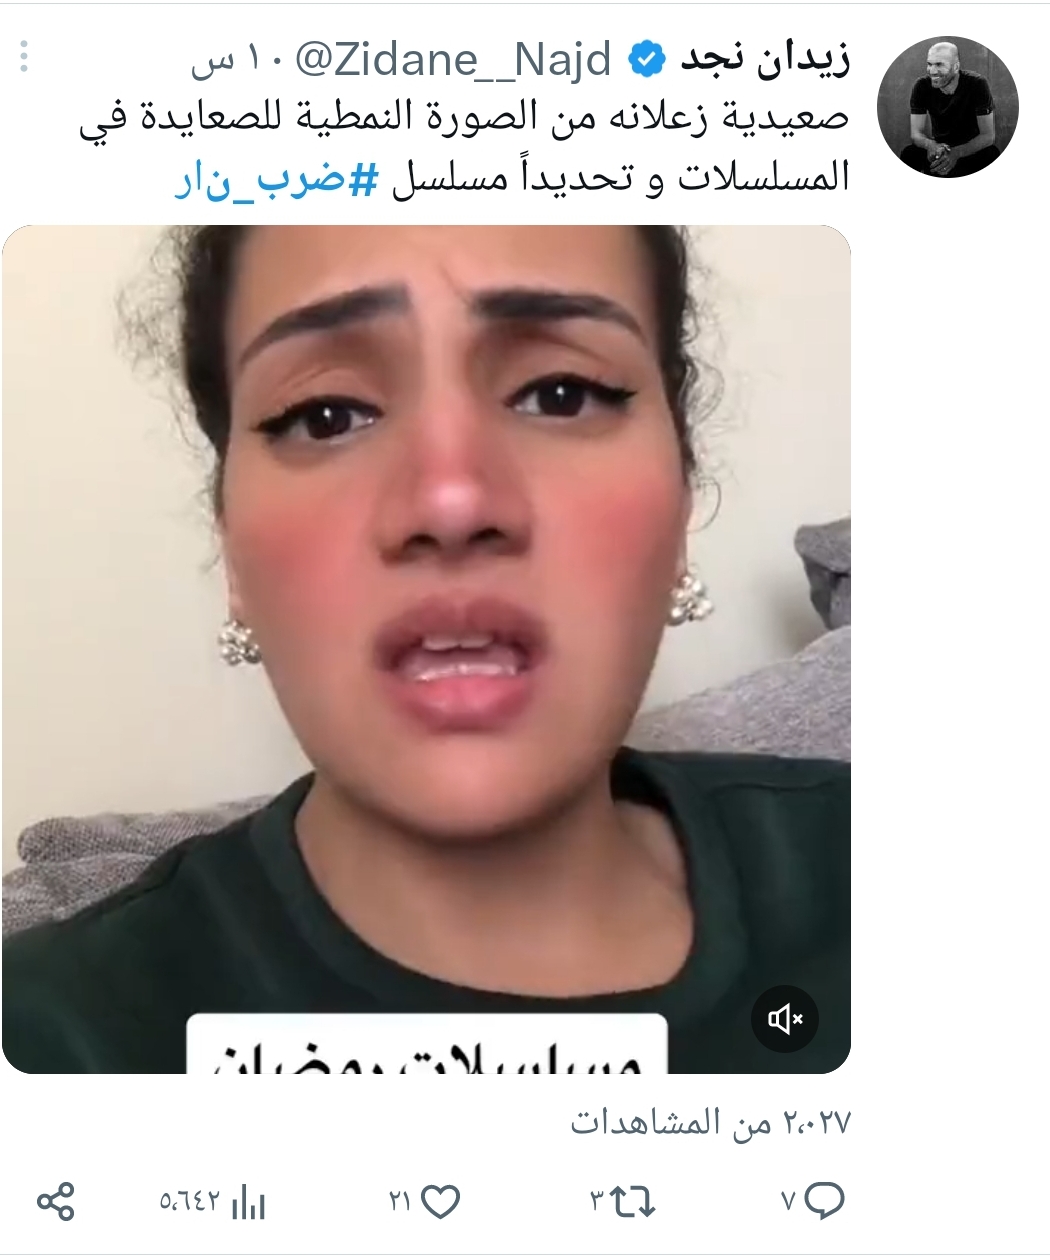Tap the retweet arrows icon

[633, 1200]
